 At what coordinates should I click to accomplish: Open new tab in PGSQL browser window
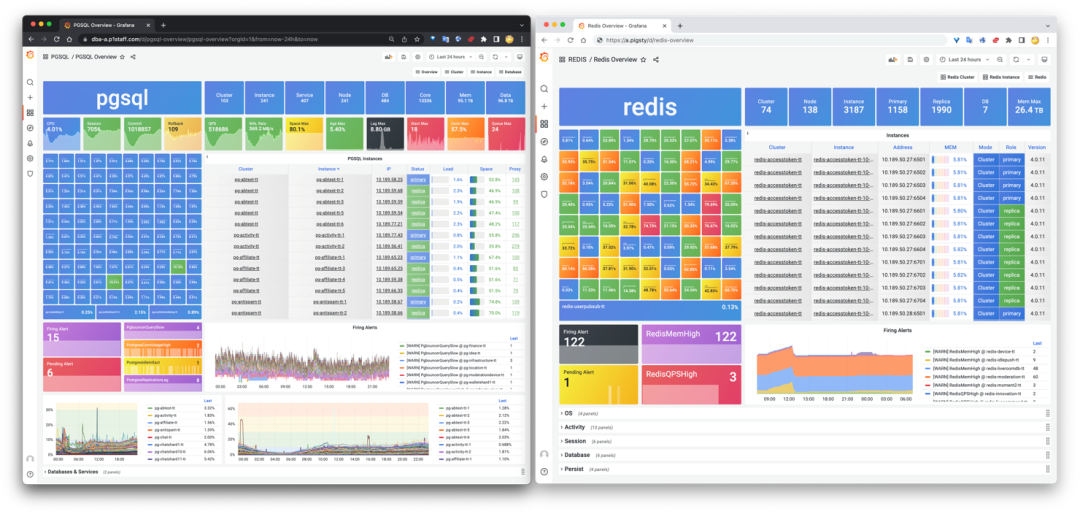pyautogui.click(x=163, y=24)
